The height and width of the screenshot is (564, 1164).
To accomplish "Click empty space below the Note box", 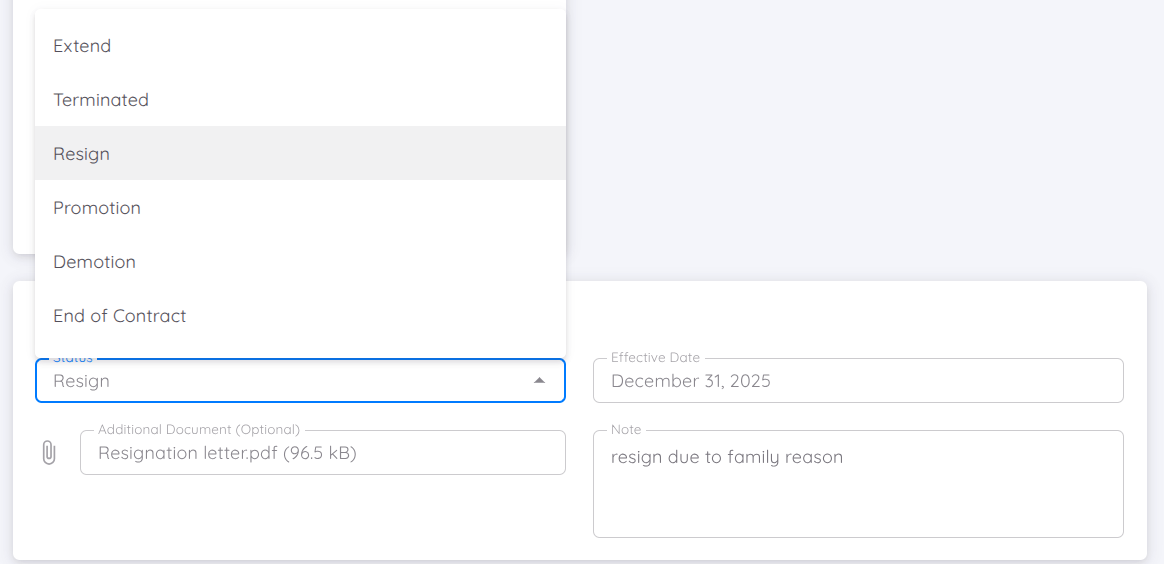I will tap(857, 548).
